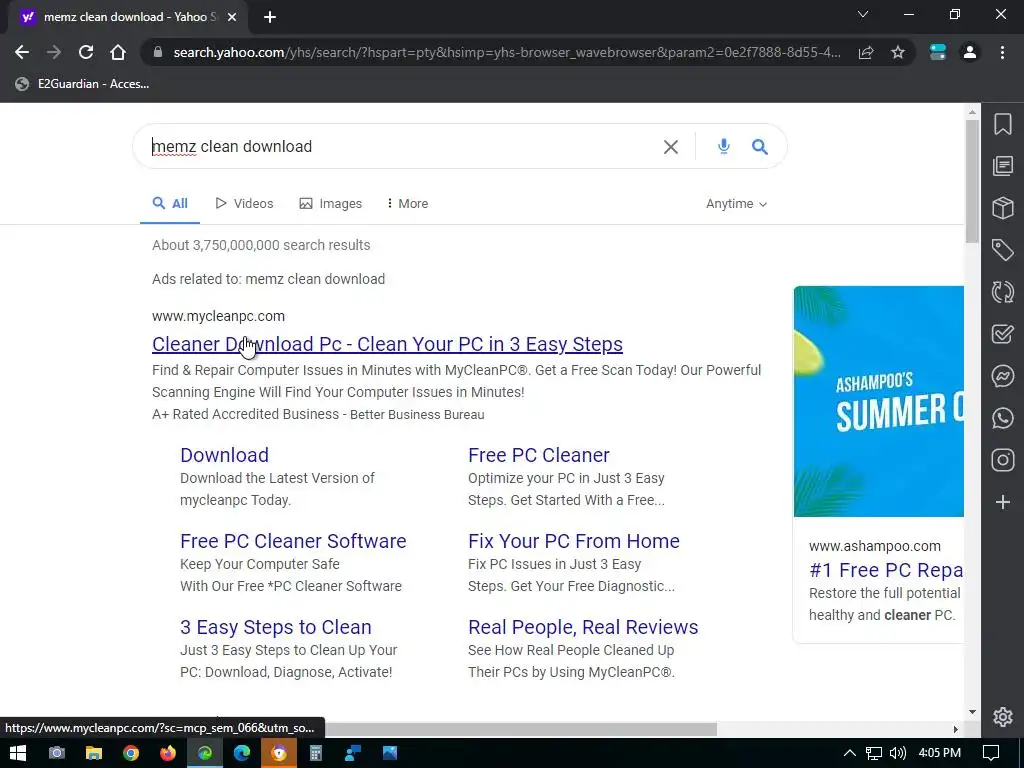Close the Yahoo search tab

click(x=232, y=17)
